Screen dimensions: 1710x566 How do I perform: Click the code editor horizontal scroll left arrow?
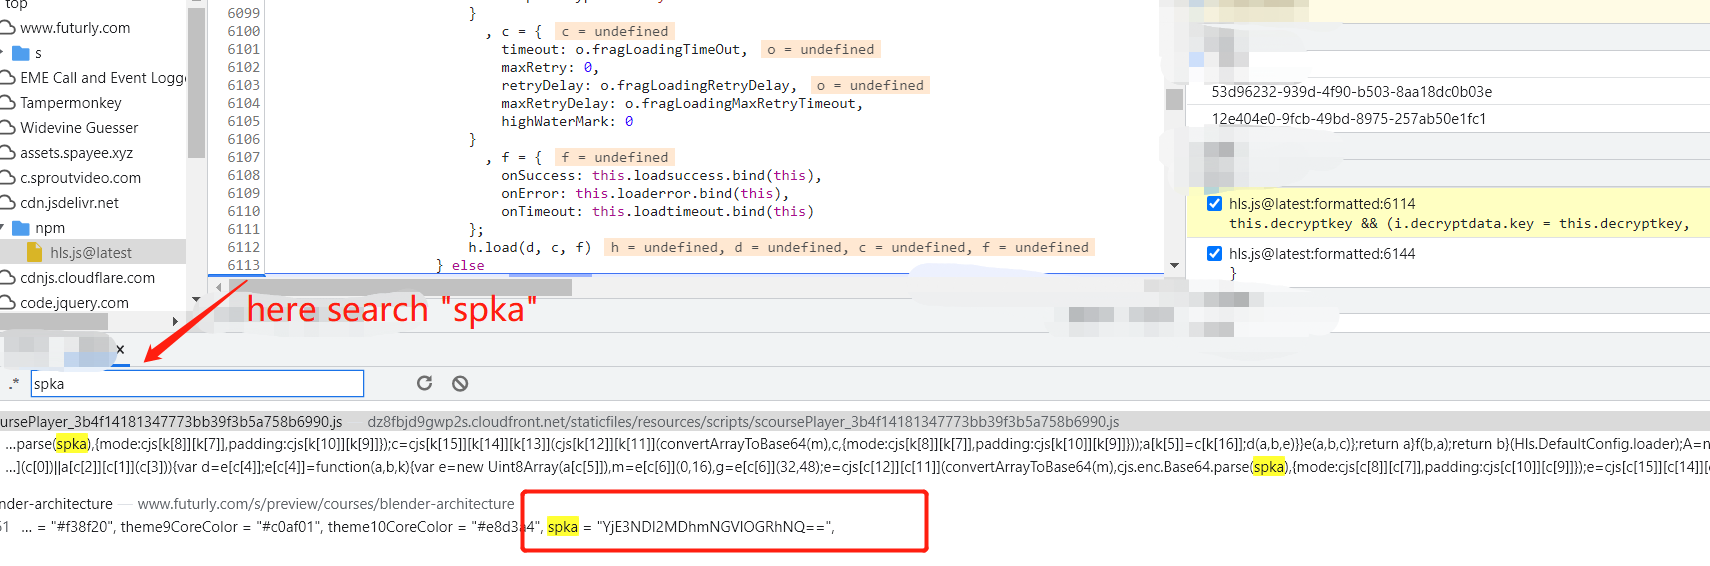pyautogui.click(x=218, y=287)
